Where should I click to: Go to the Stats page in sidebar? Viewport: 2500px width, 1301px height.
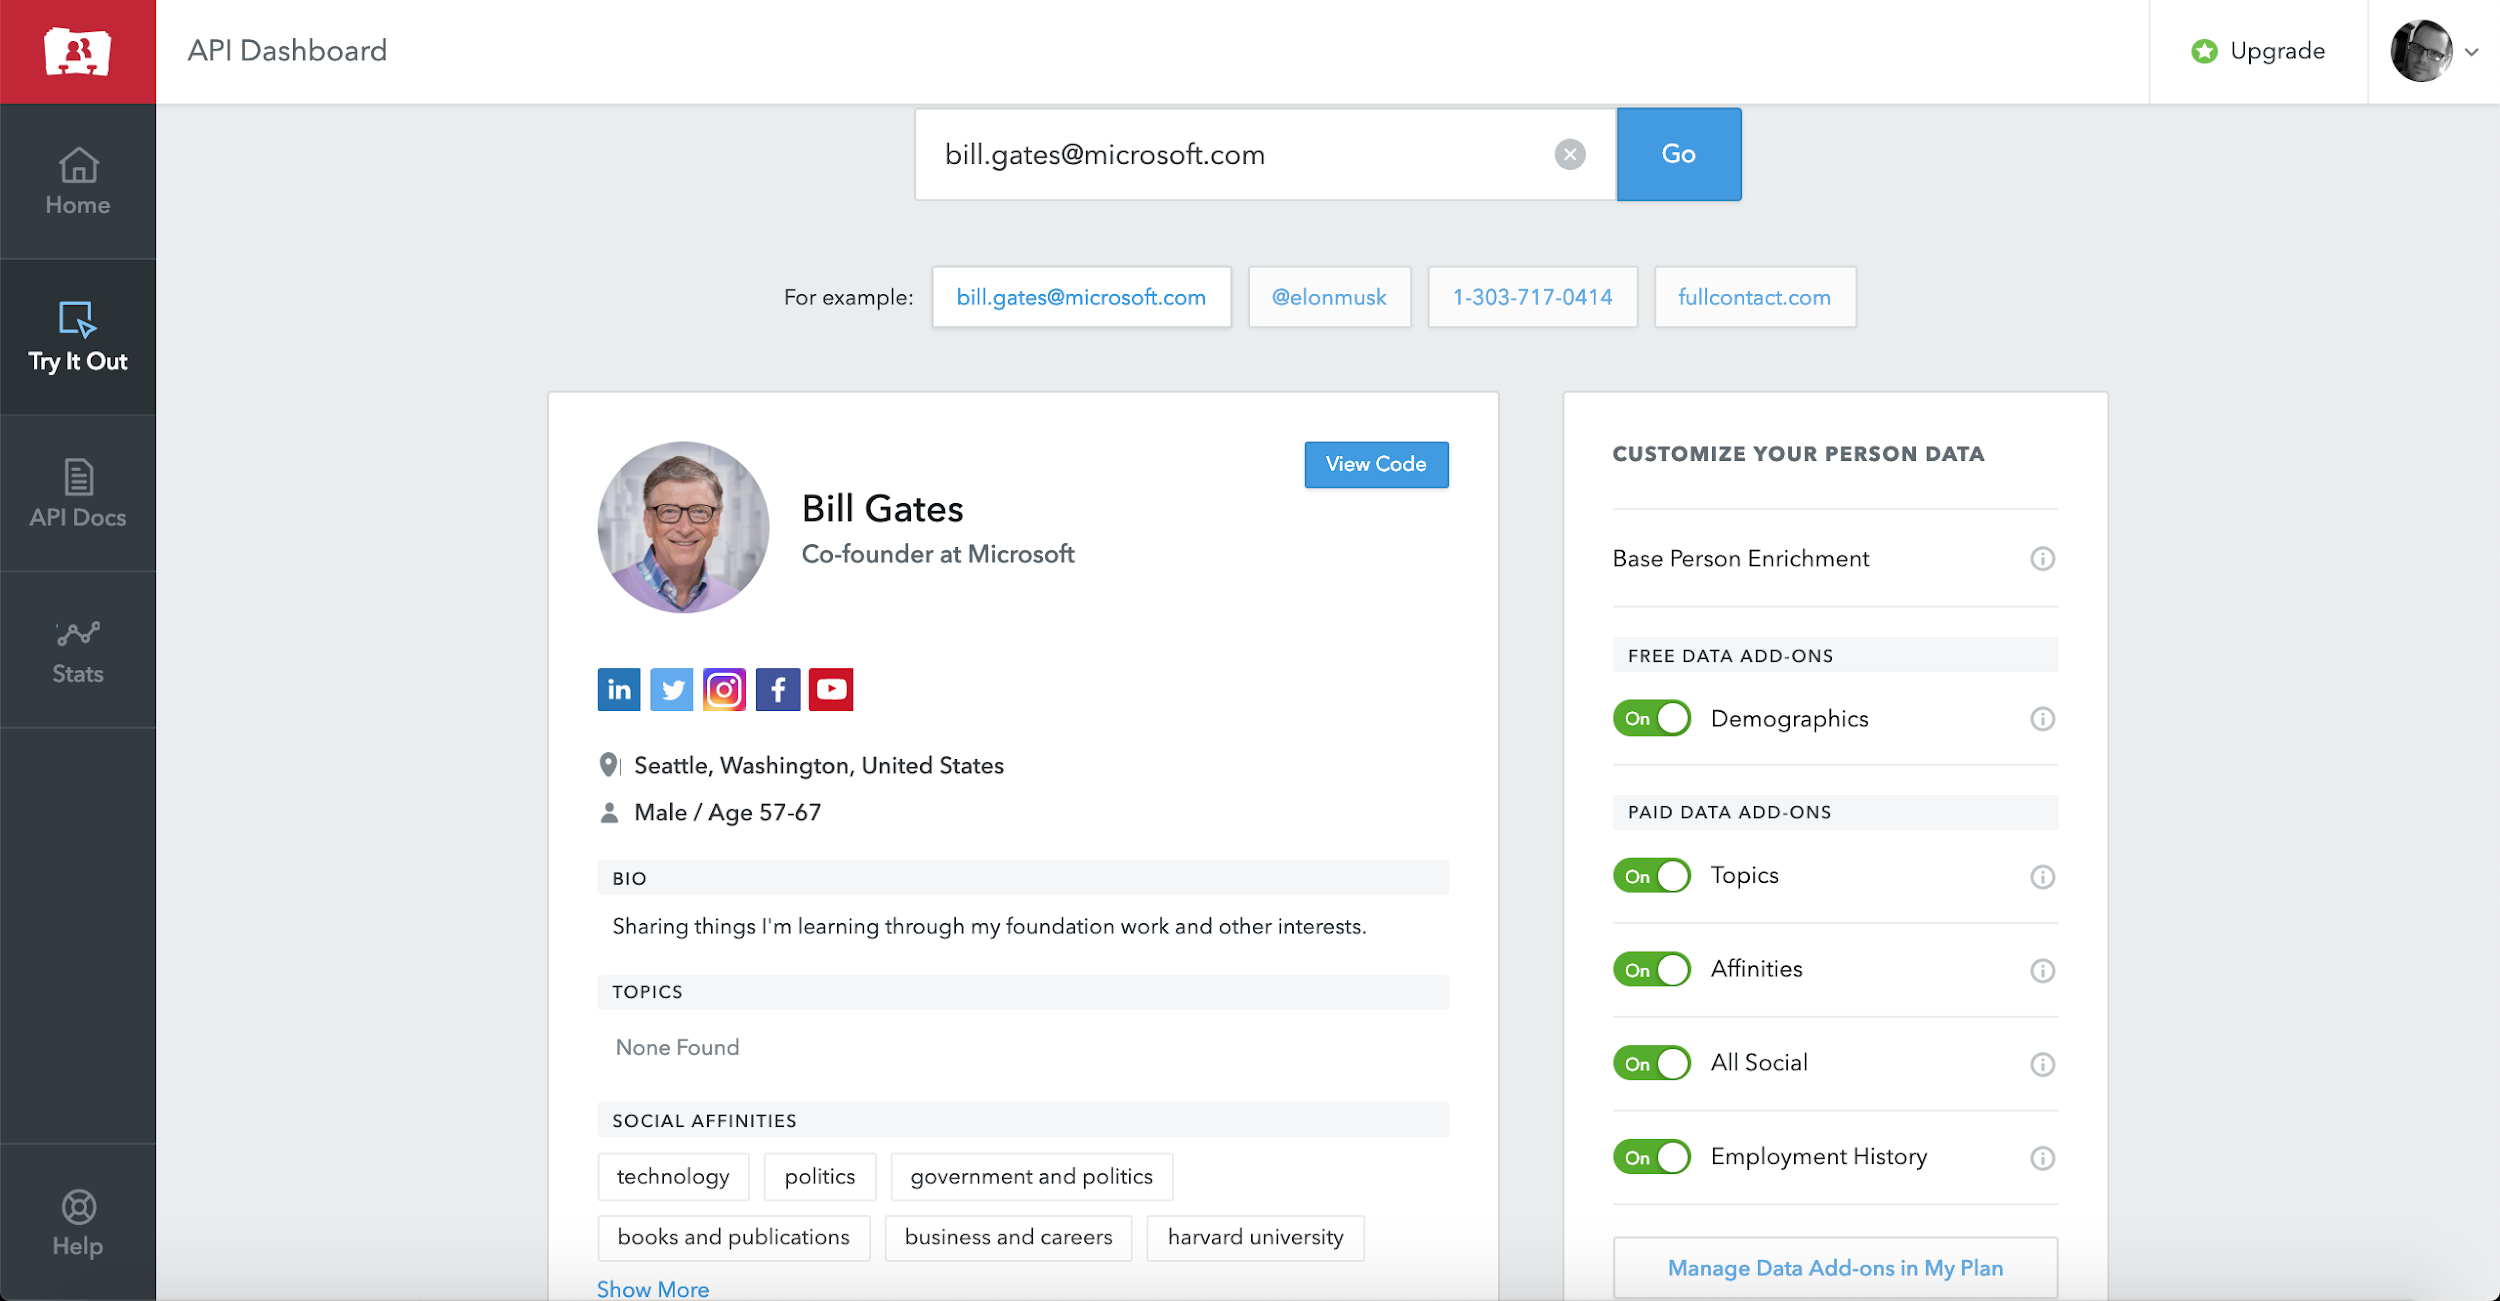tap(78, 650)
